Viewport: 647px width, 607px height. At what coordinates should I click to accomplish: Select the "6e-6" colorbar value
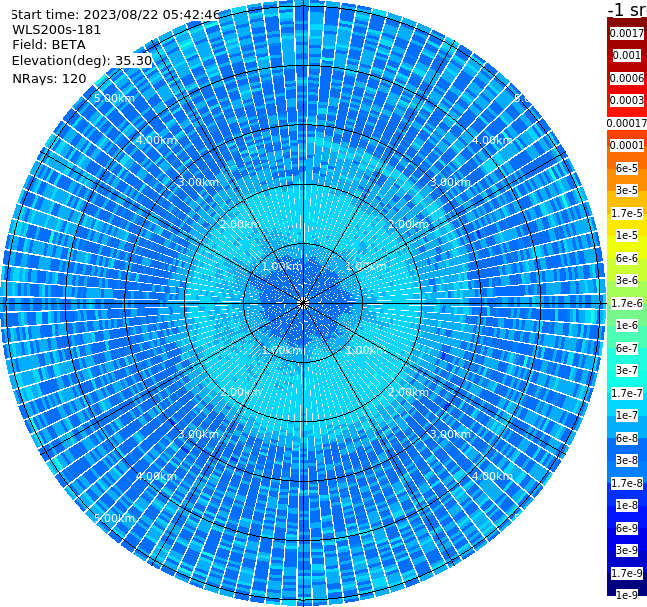627,258
